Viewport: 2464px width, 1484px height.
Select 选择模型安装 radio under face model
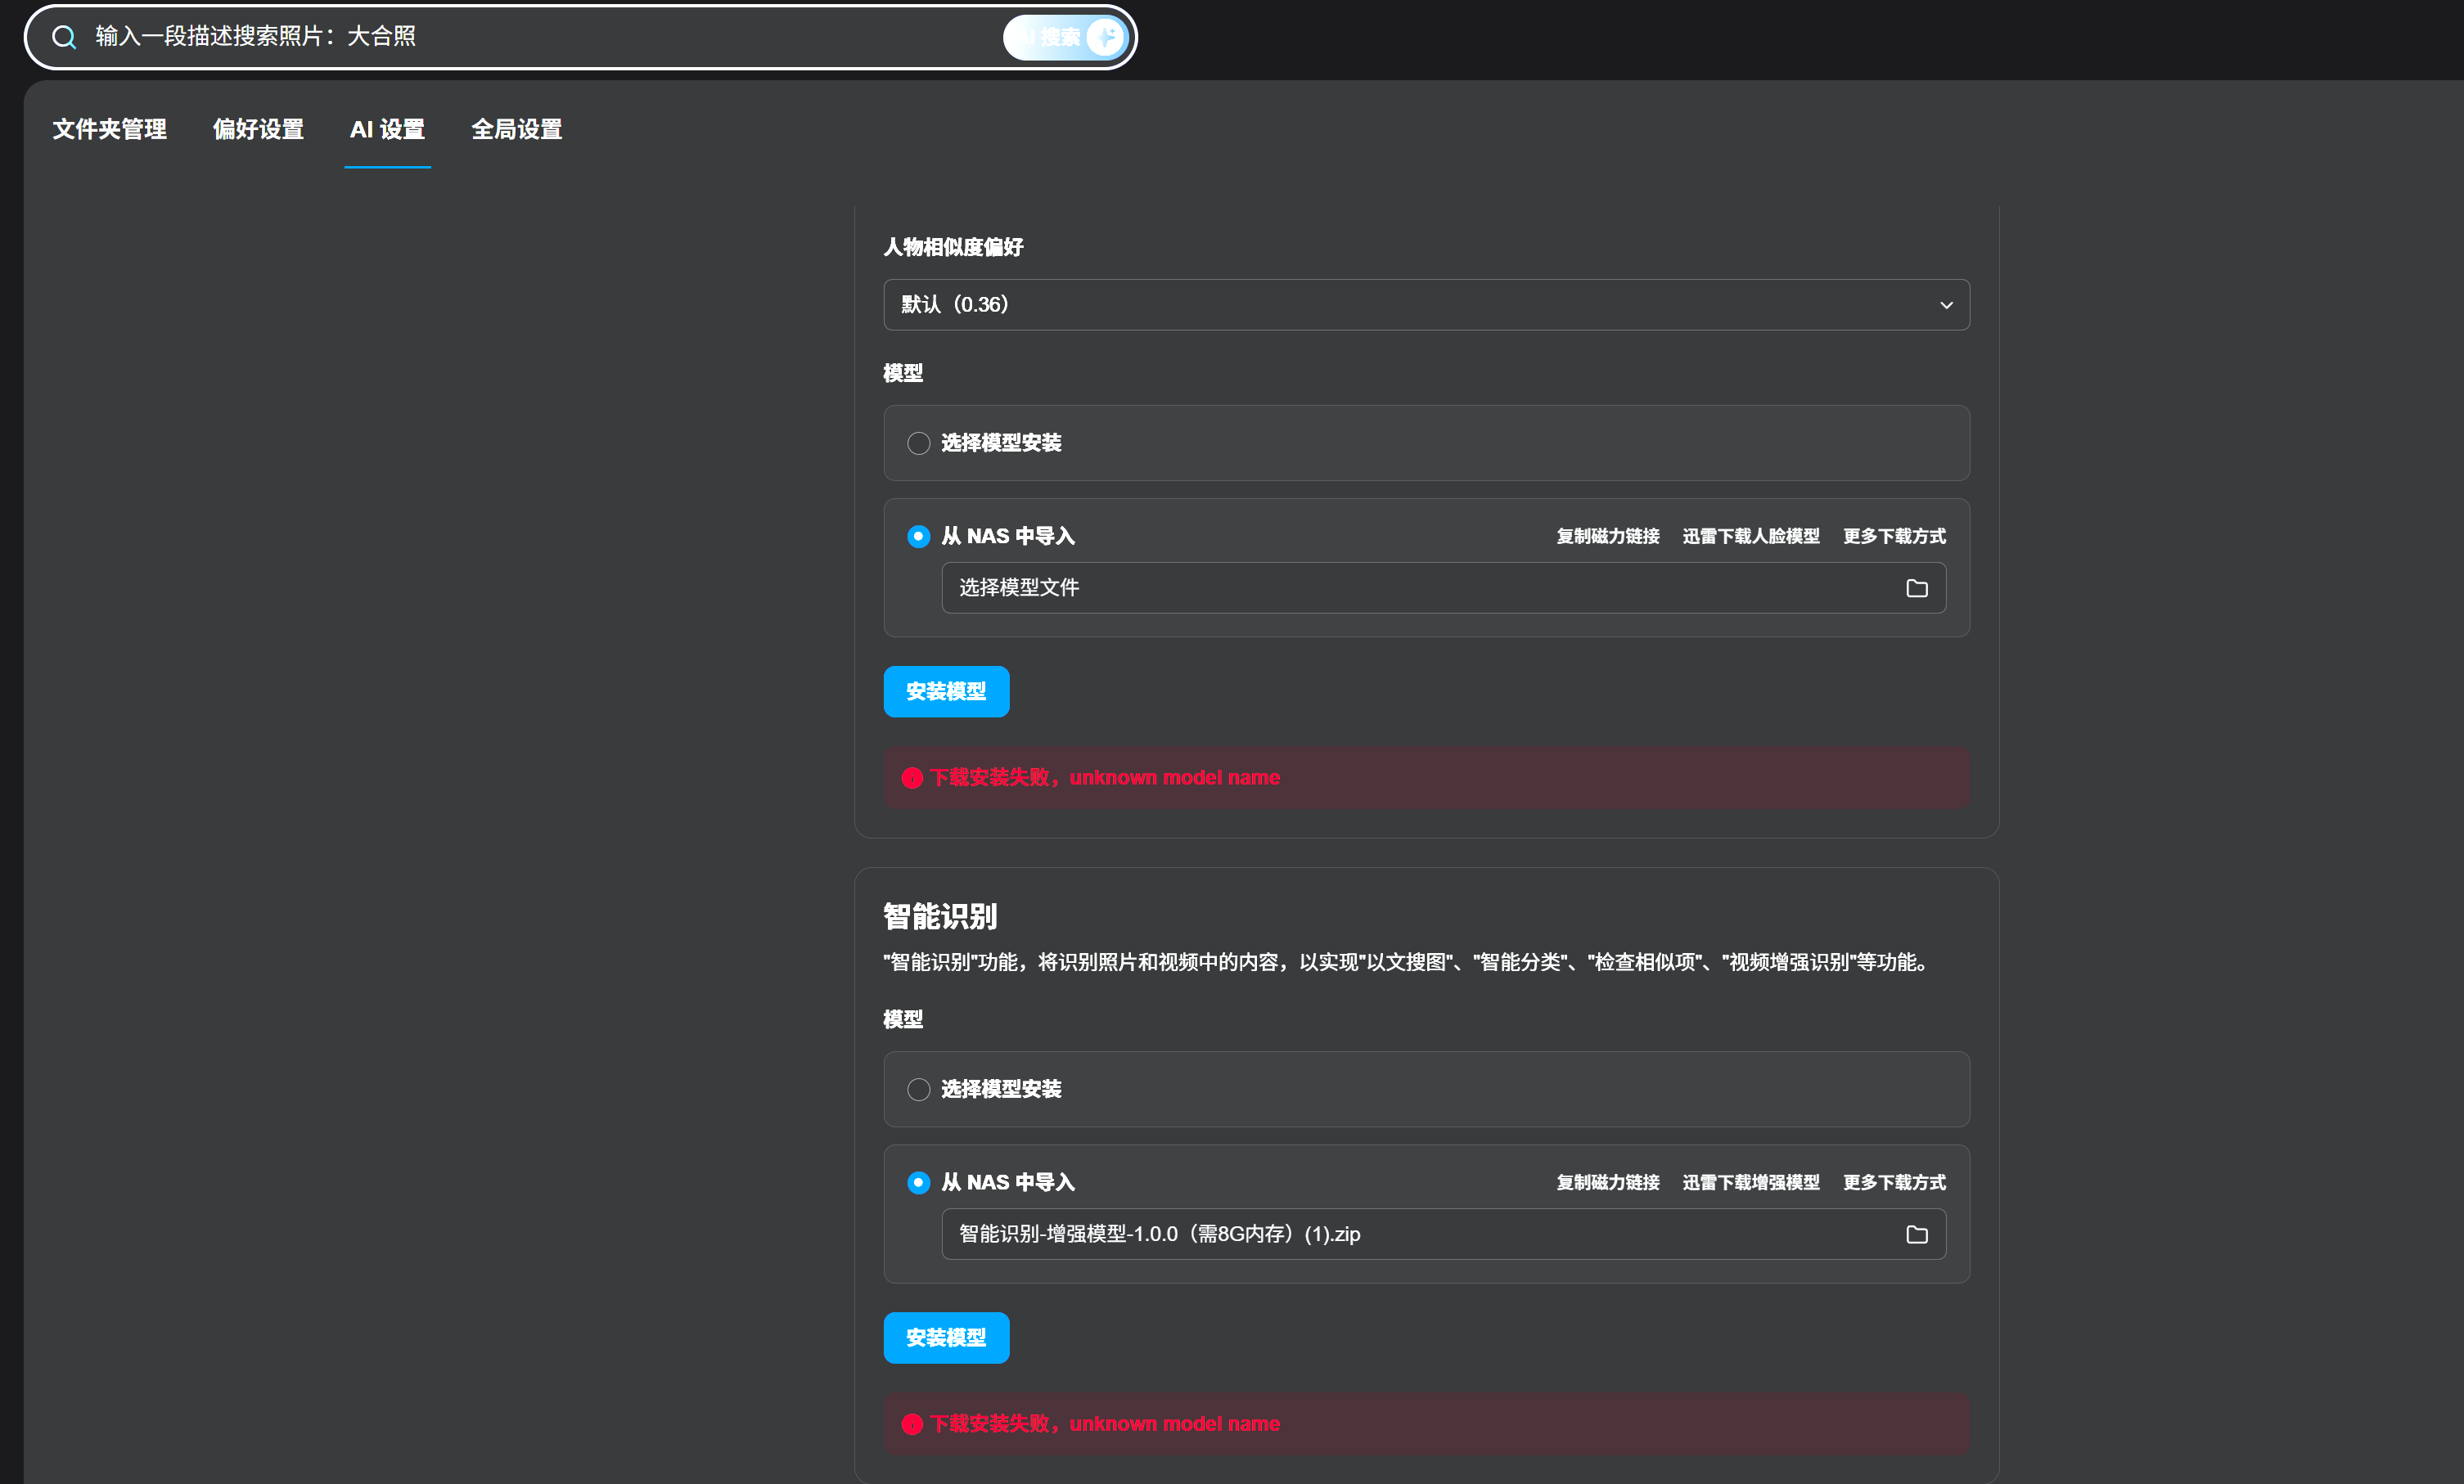coord(918,443)
